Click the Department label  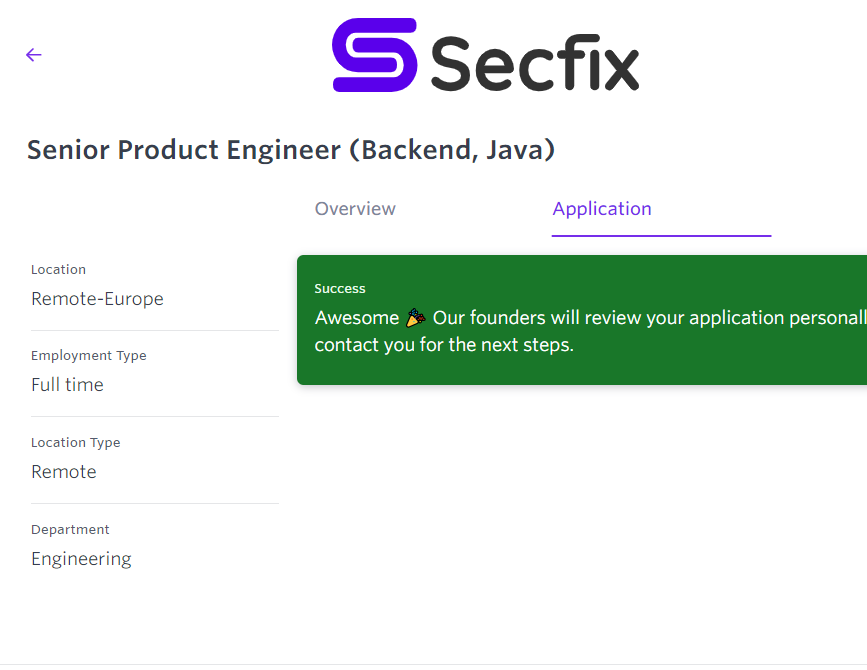(70, 530)
